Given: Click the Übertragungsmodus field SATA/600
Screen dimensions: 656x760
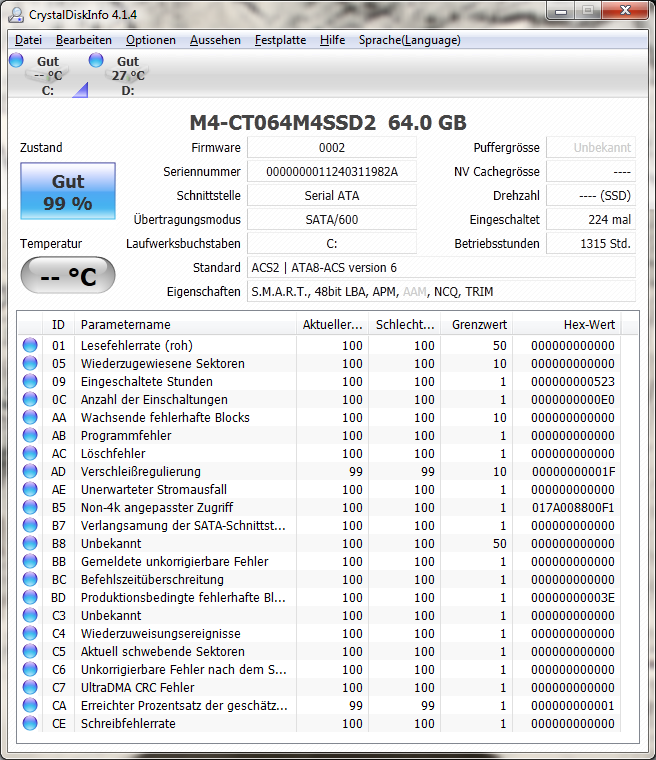Looking at the screenshot, I should click(332, 220).
